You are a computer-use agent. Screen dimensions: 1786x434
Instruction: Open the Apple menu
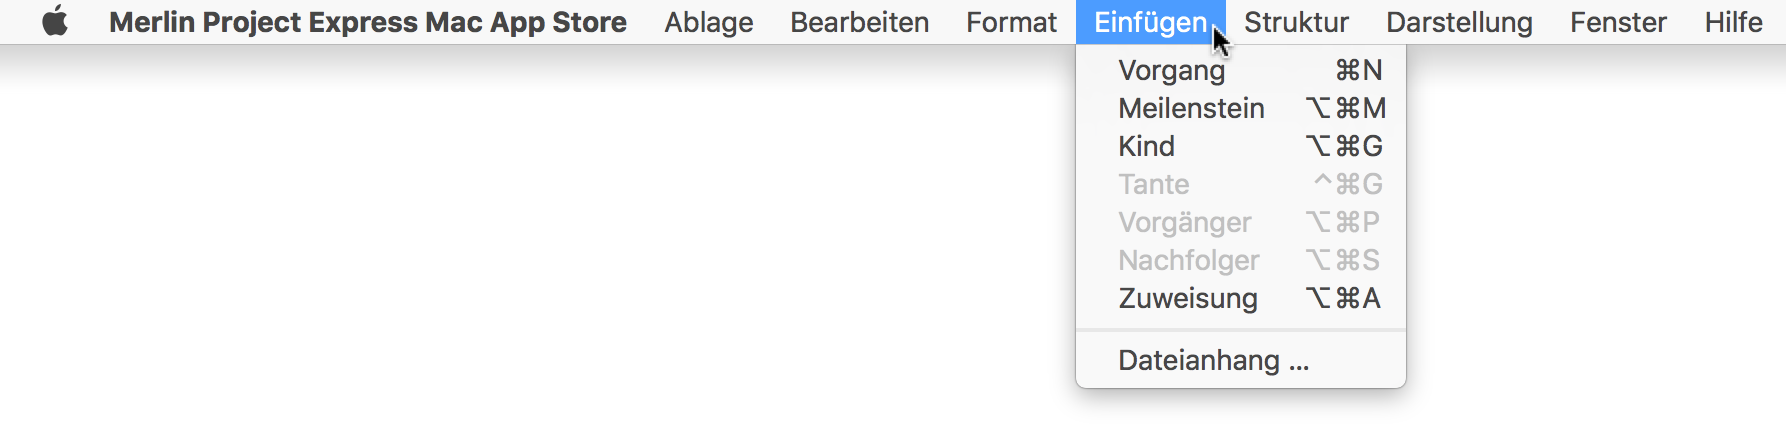coord(55,21)
